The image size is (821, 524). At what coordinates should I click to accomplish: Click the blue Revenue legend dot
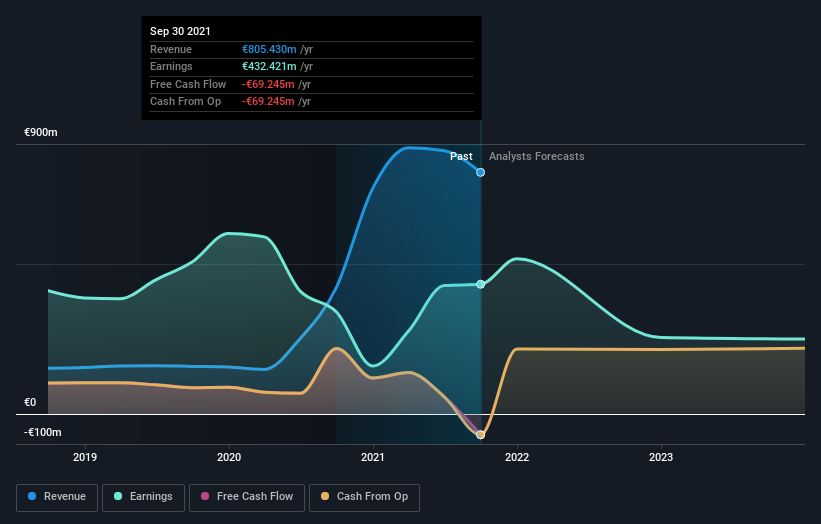coord(32,496)
